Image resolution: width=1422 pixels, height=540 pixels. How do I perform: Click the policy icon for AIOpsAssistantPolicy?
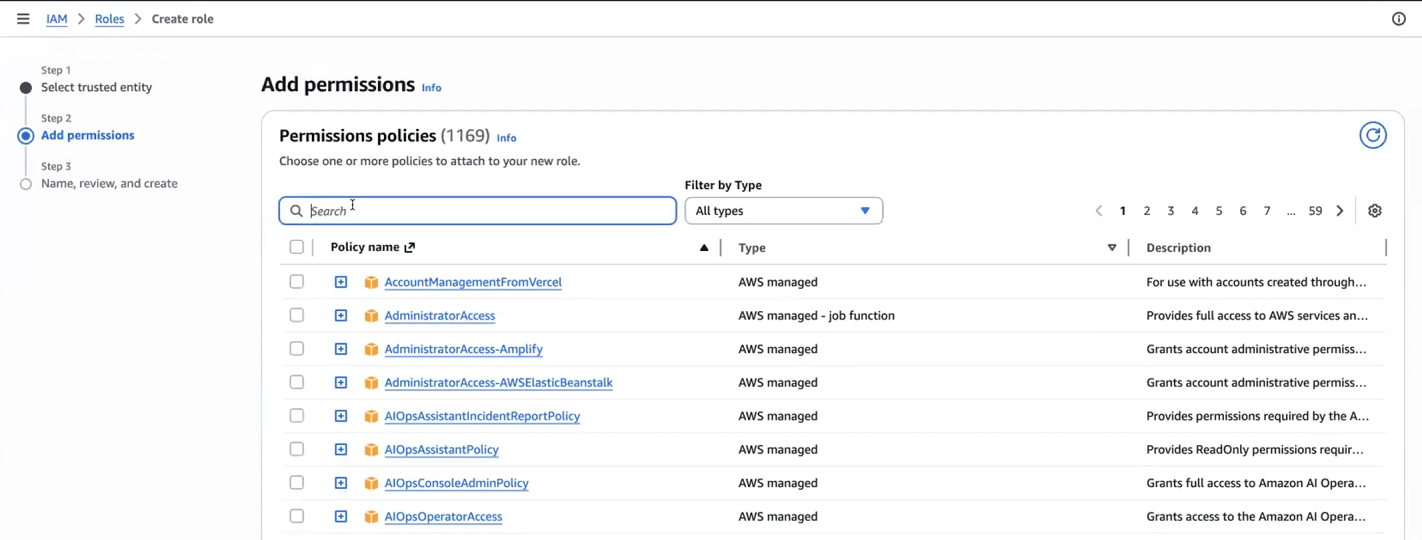point(371,450)
